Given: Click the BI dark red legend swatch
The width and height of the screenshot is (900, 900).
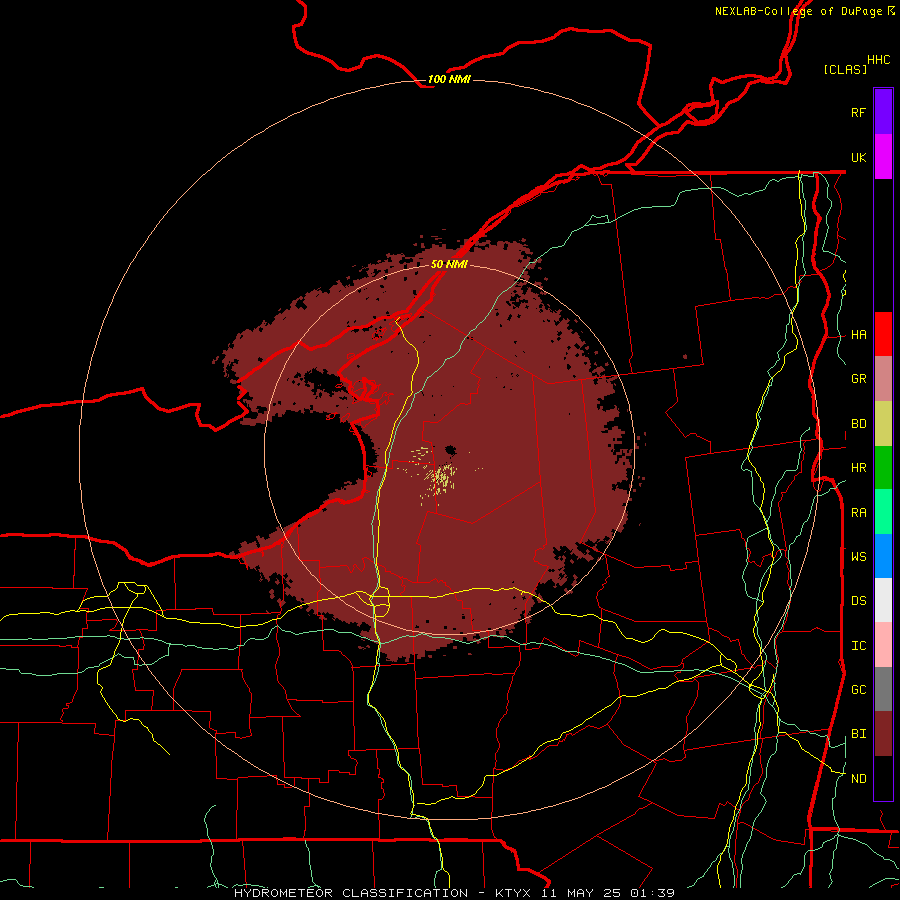Looking at the screenshot, I should click(x=883, y=734).
